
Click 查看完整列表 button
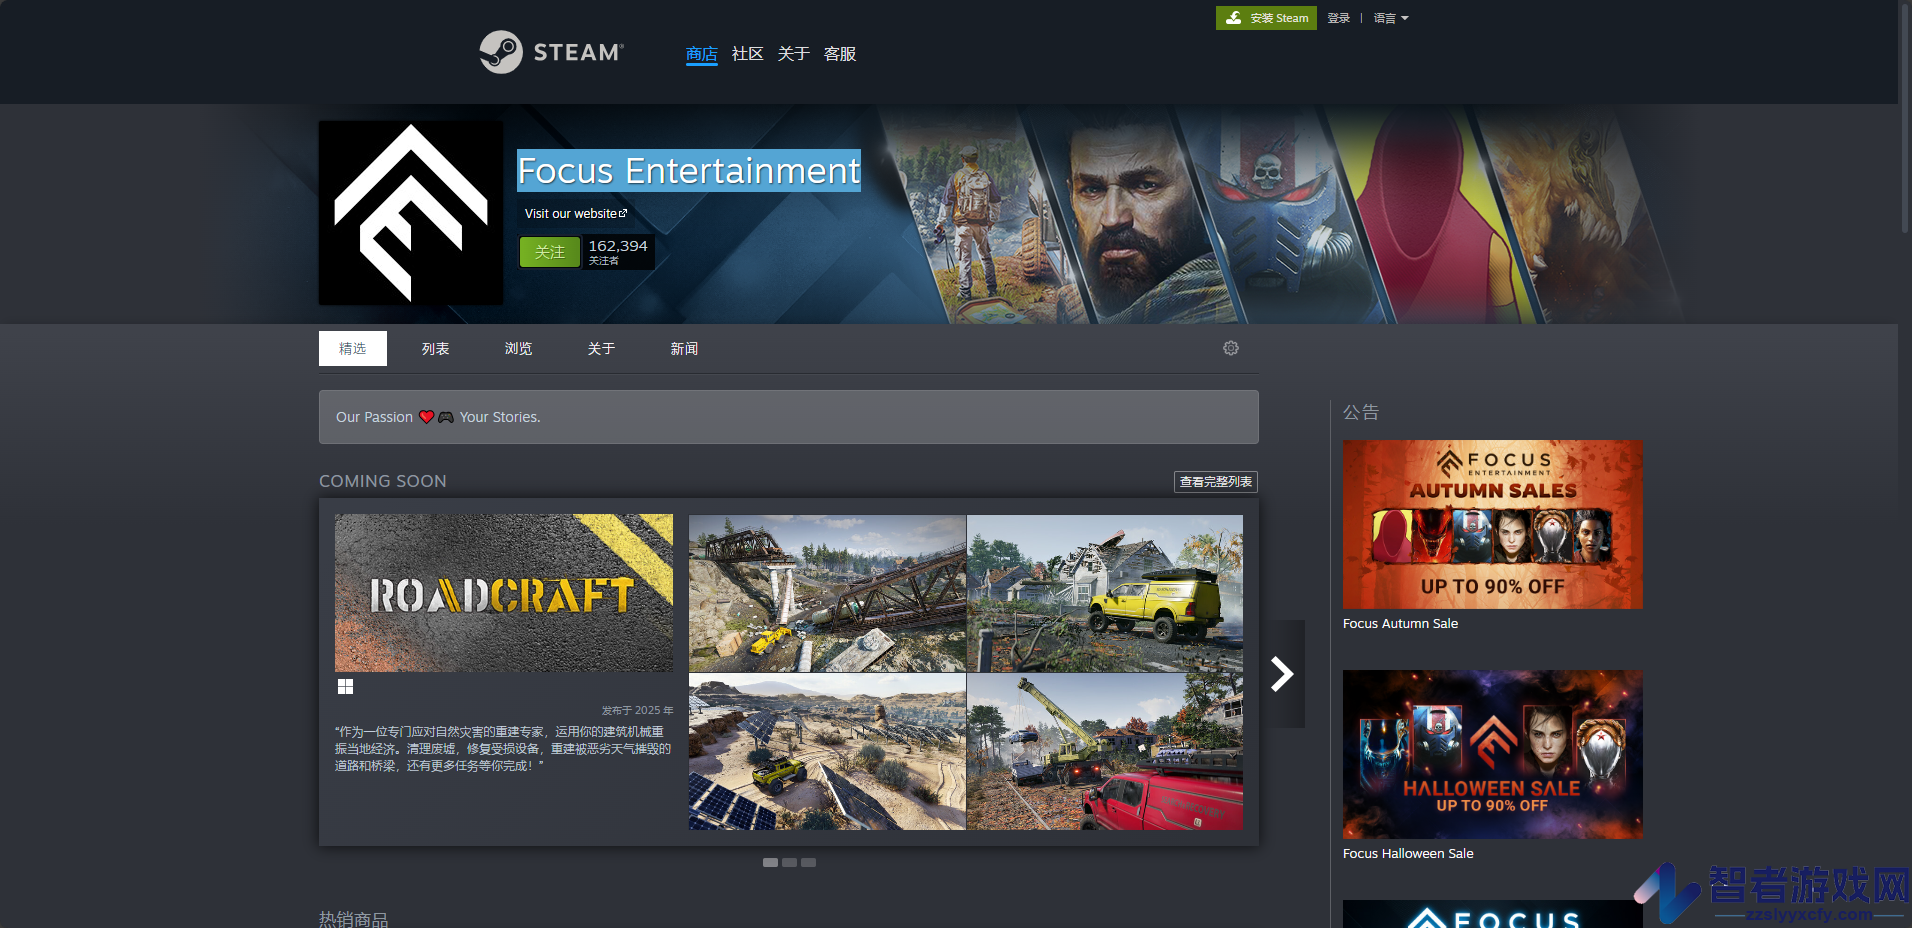1215,482
